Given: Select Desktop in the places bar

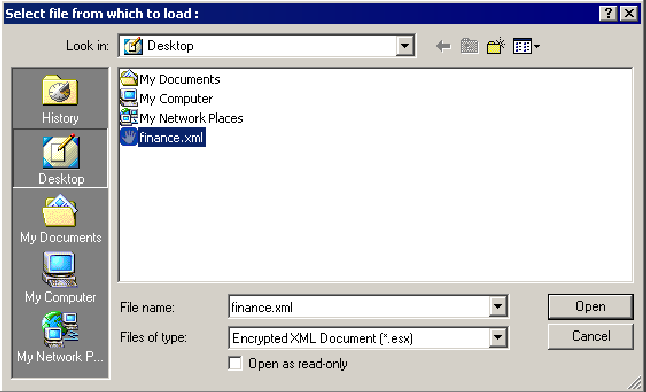Looking at the screenshot, I should (x=60, y=158).
